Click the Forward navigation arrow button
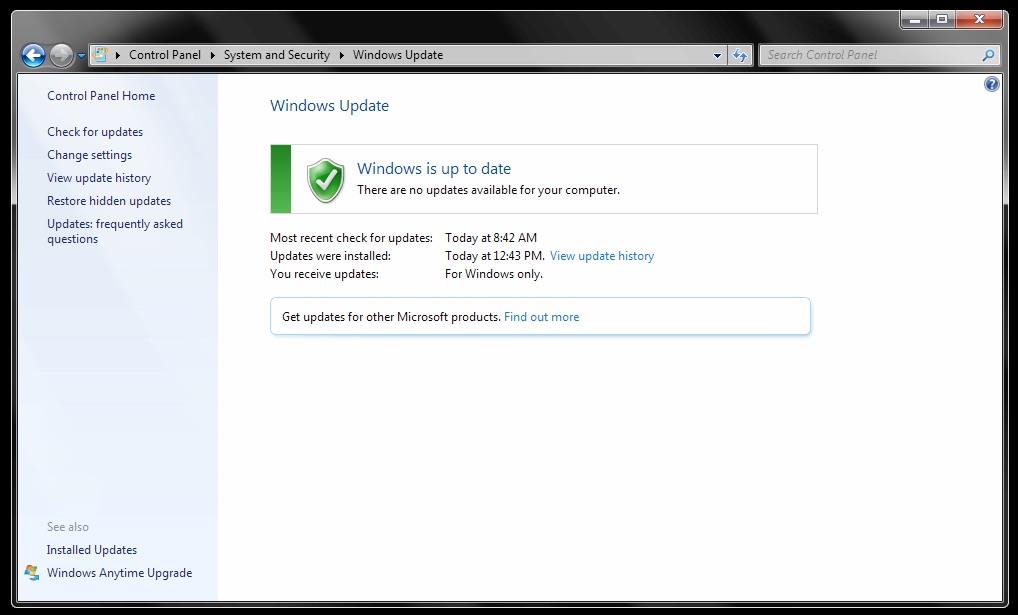The width and height of the screenshot is (1018, 615). 61,56
